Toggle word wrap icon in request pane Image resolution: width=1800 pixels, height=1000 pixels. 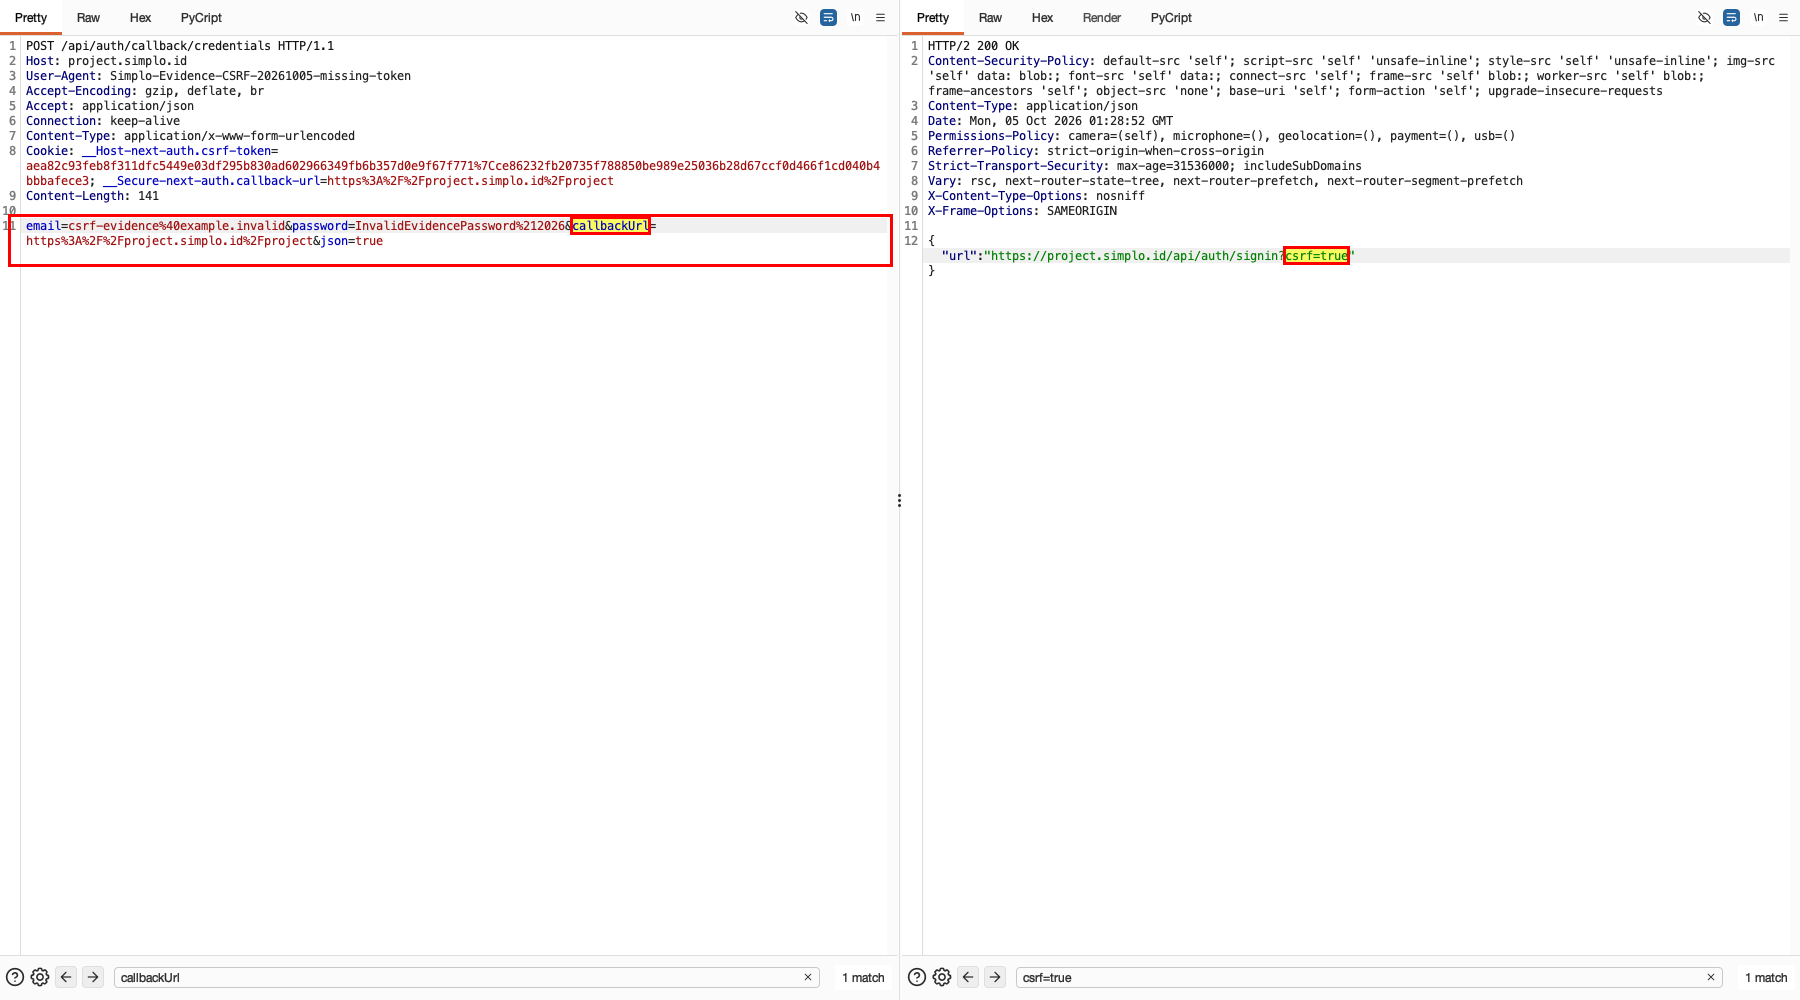click(828, 17)
